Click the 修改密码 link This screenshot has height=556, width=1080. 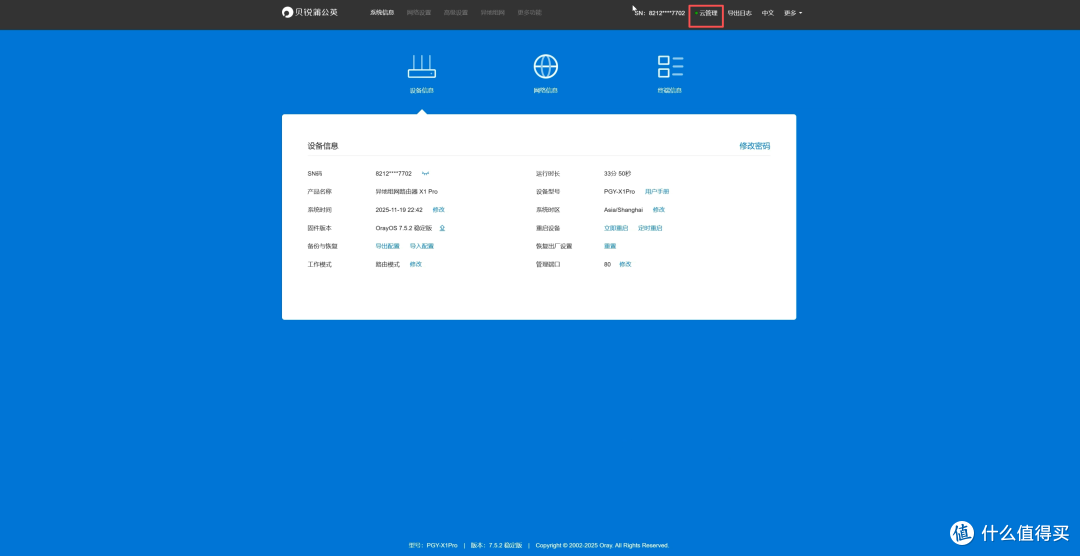point(754,146)
